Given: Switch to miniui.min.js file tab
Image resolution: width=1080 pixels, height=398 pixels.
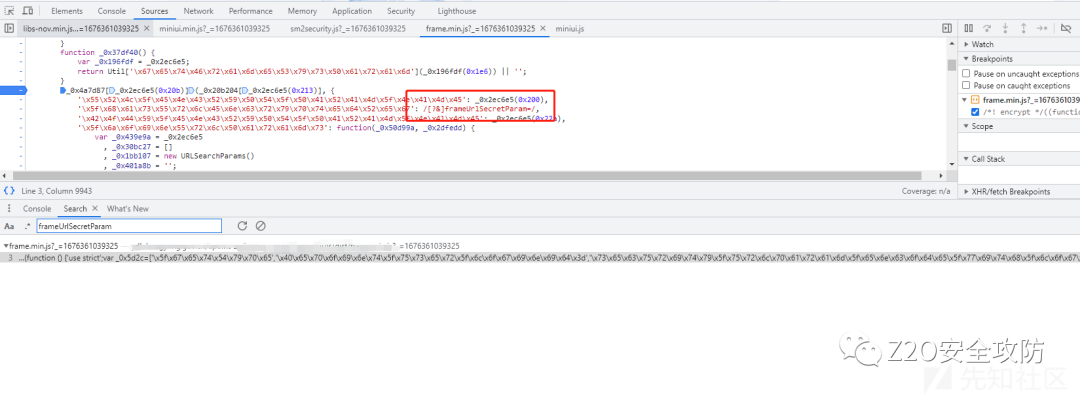Looking at the screenshot, I should [214, 29].
